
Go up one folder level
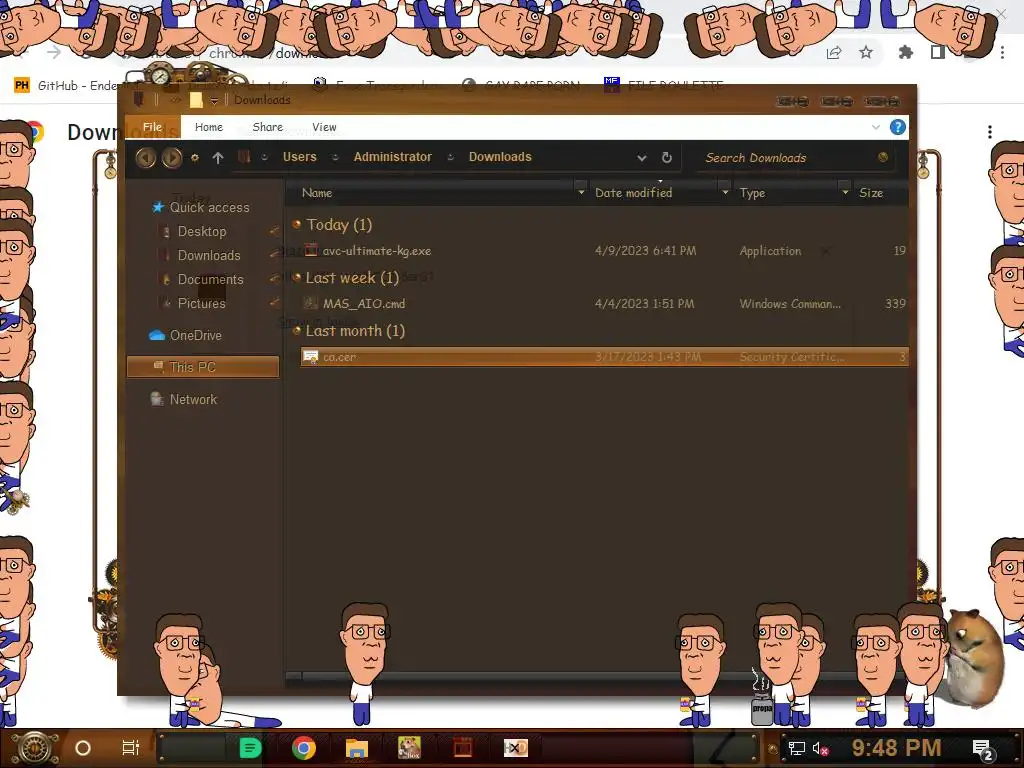pyautogui.click(x=218, y=157)
